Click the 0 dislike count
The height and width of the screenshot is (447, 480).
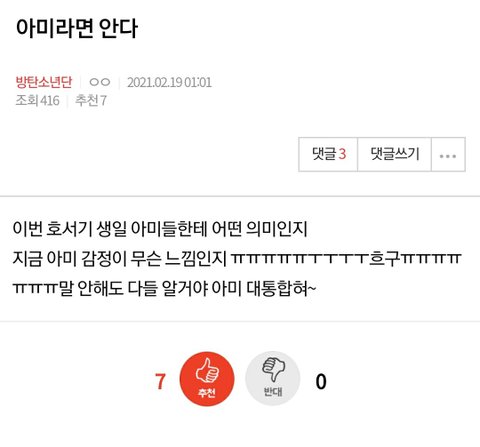tap(321, 382)
